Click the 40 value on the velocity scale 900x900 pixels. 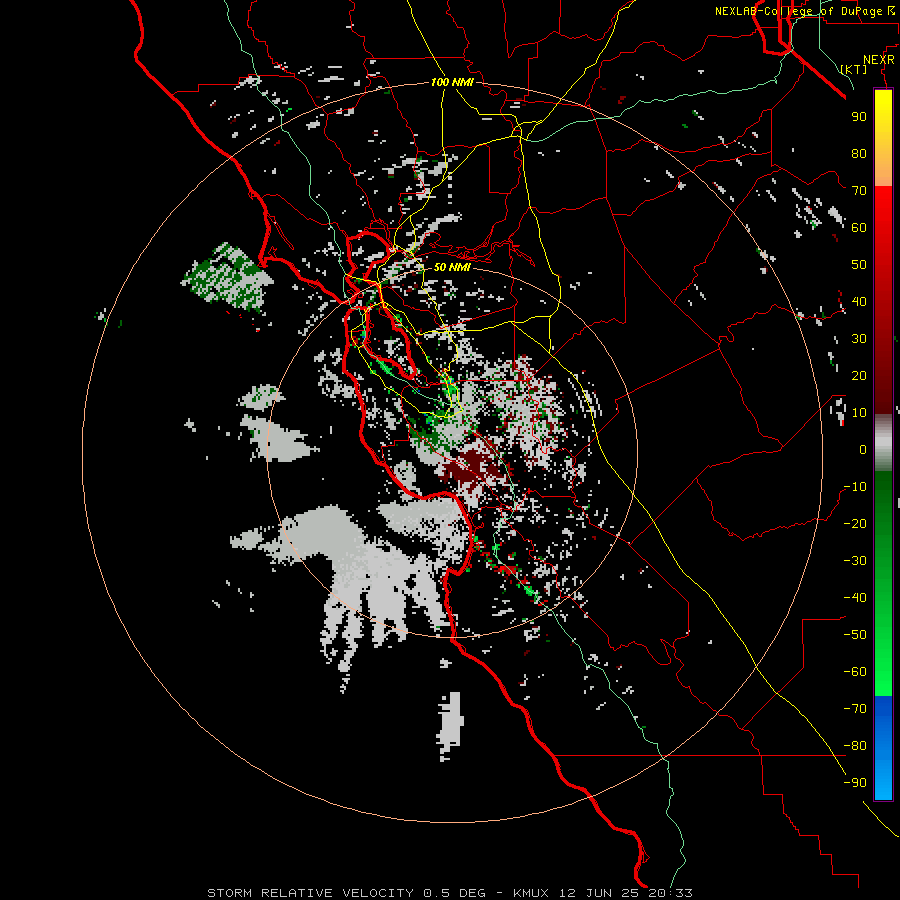859,301
